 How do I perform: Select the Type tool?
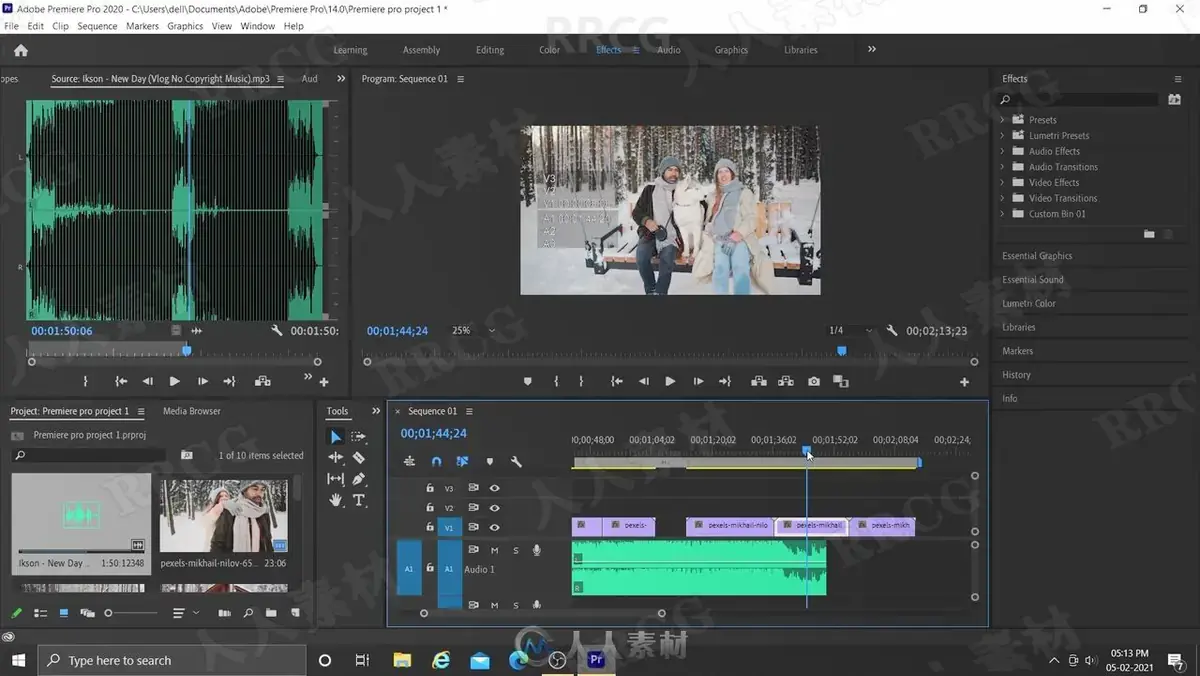click(359, 500)
